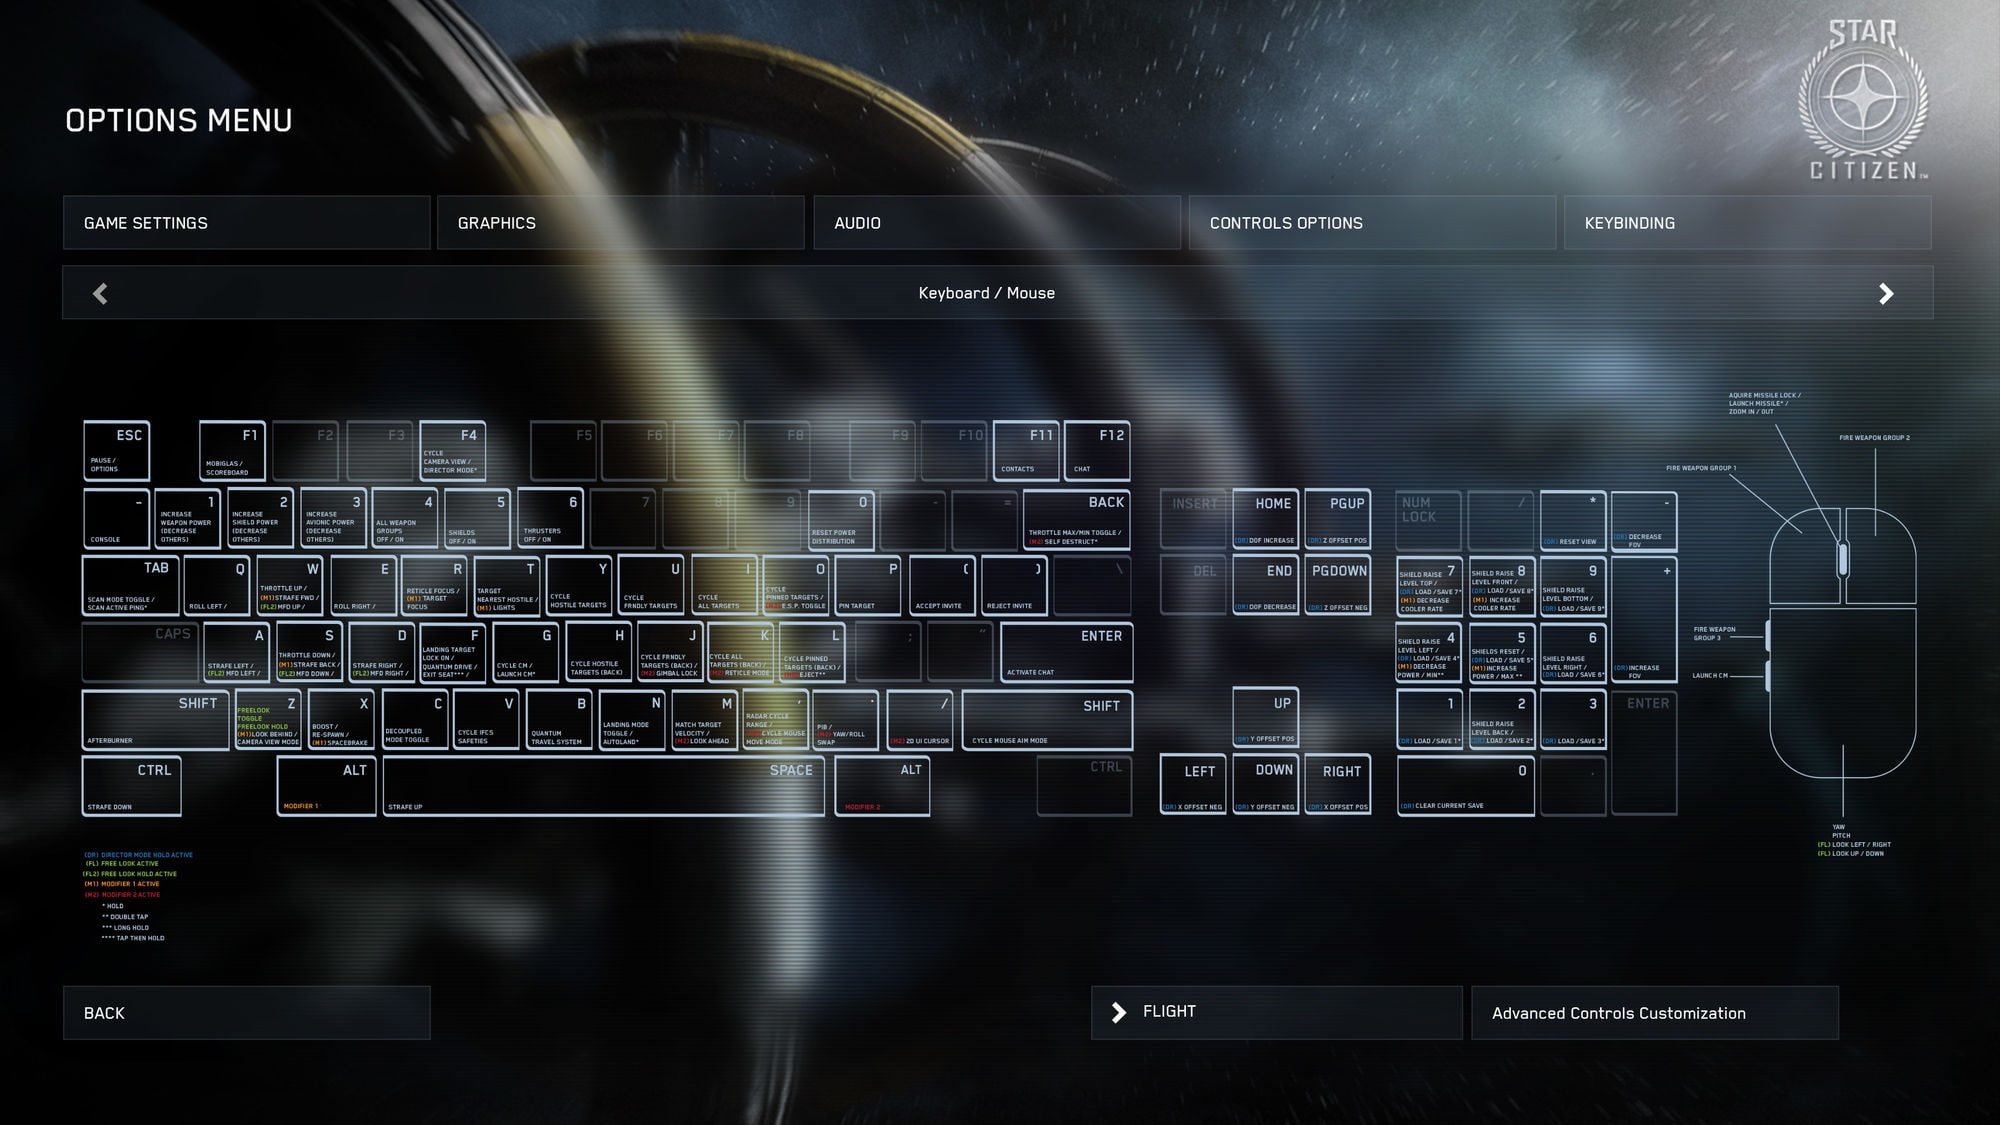Viewport: 2000px width, 1125px height.
Task: Select the D key, Strafe Right
Action: coord(381,652)
